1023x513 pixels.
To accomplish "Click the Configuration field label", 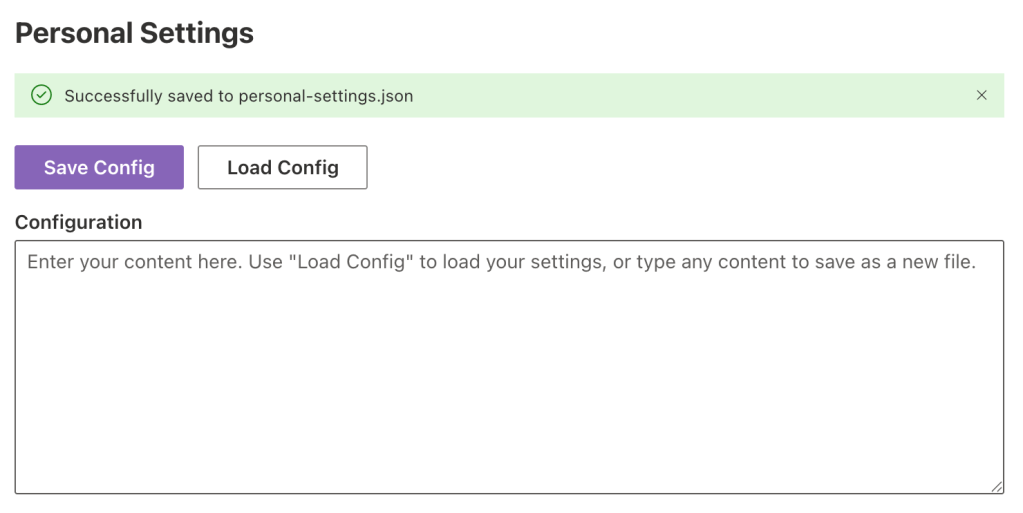I will [x=78, y=222].
